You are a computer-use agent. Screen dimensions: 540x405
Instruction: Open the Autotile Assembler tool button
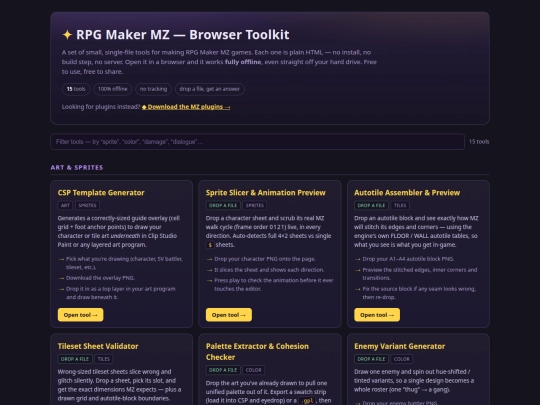pyautogui.click(x=377, y=315)
